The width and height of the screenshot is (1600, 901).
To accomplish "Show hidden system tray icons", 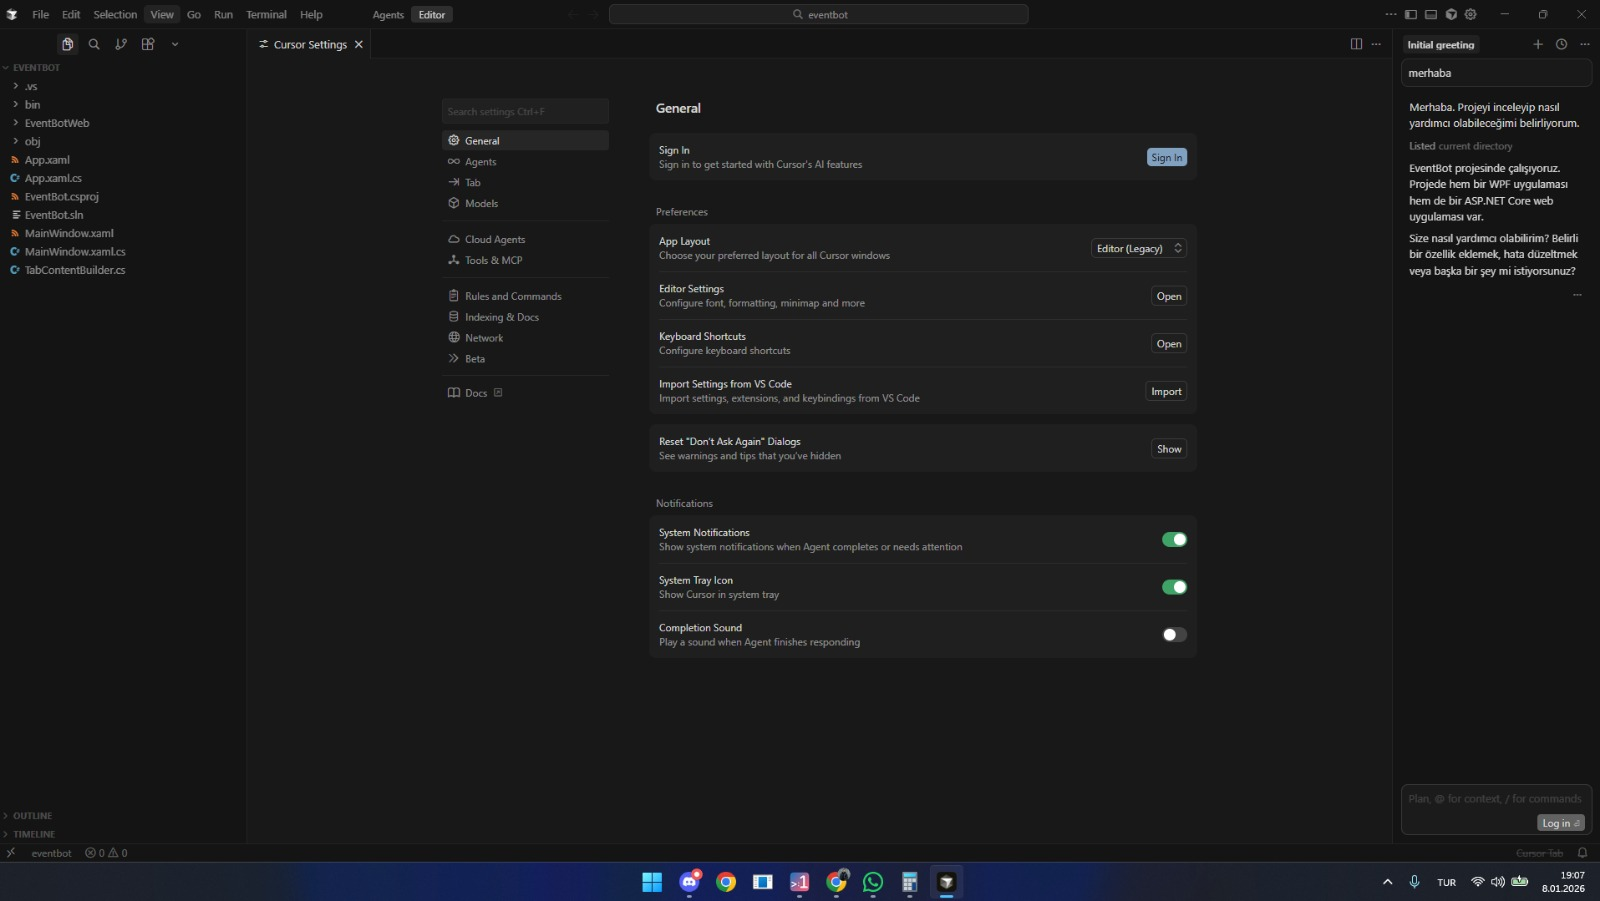I will [1387, 882].
